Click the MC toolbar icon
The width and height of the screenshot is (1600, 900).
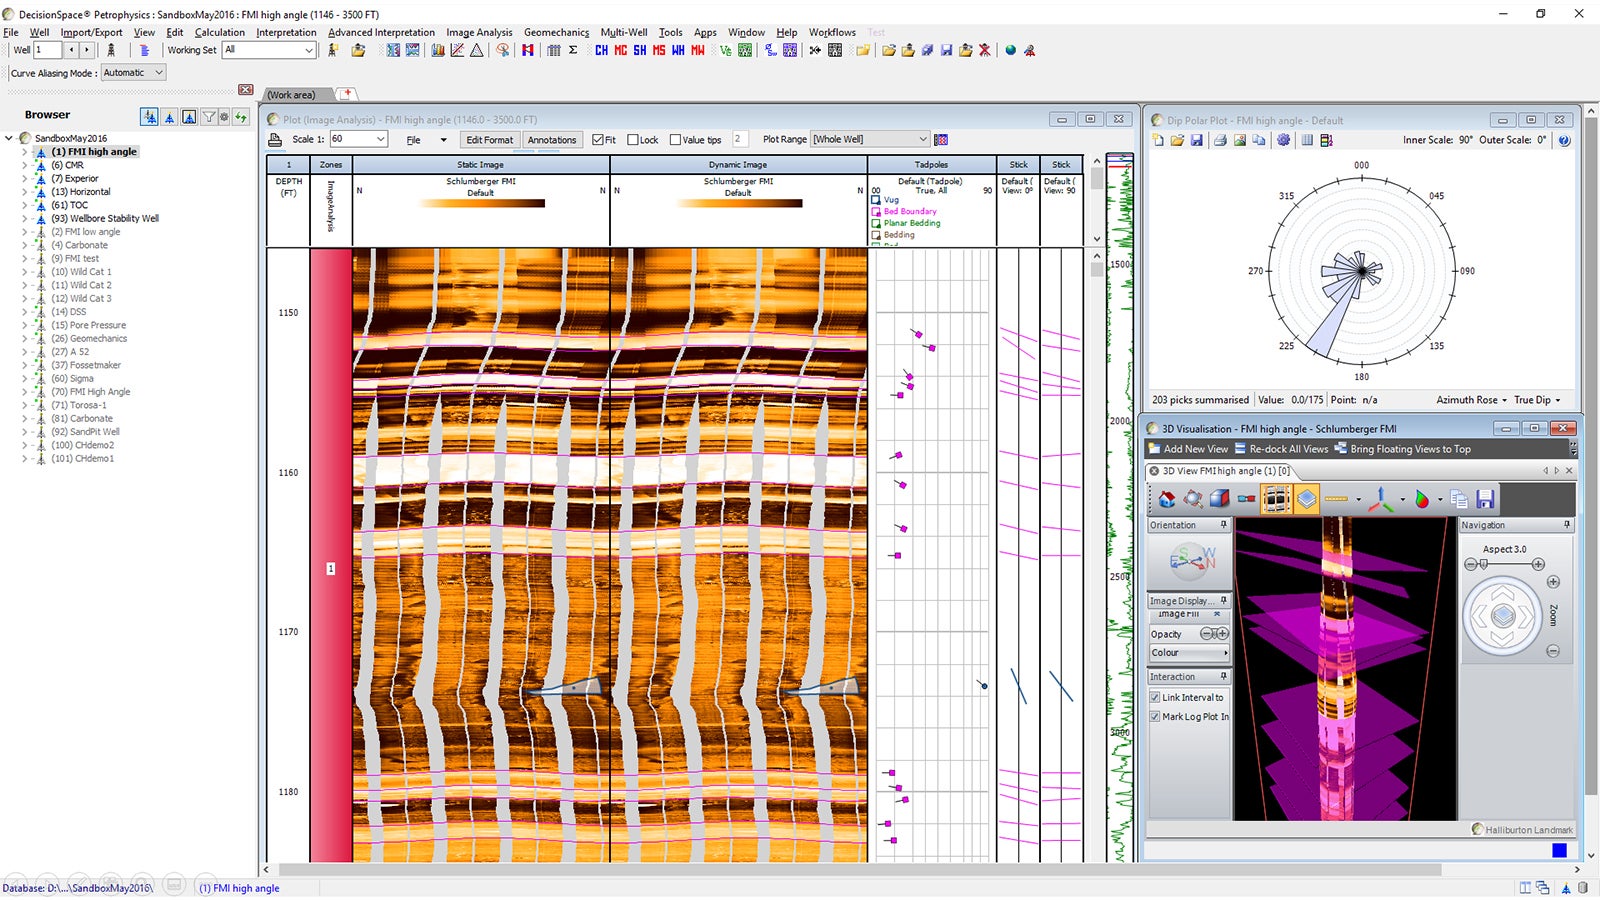pos(621,50)
